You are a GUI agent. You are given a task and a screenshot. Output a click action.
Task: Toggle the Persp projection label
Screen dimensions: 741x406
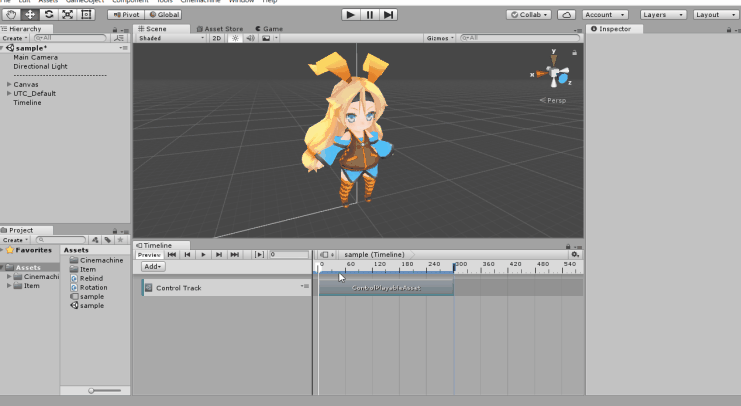(x=553, y=100)
